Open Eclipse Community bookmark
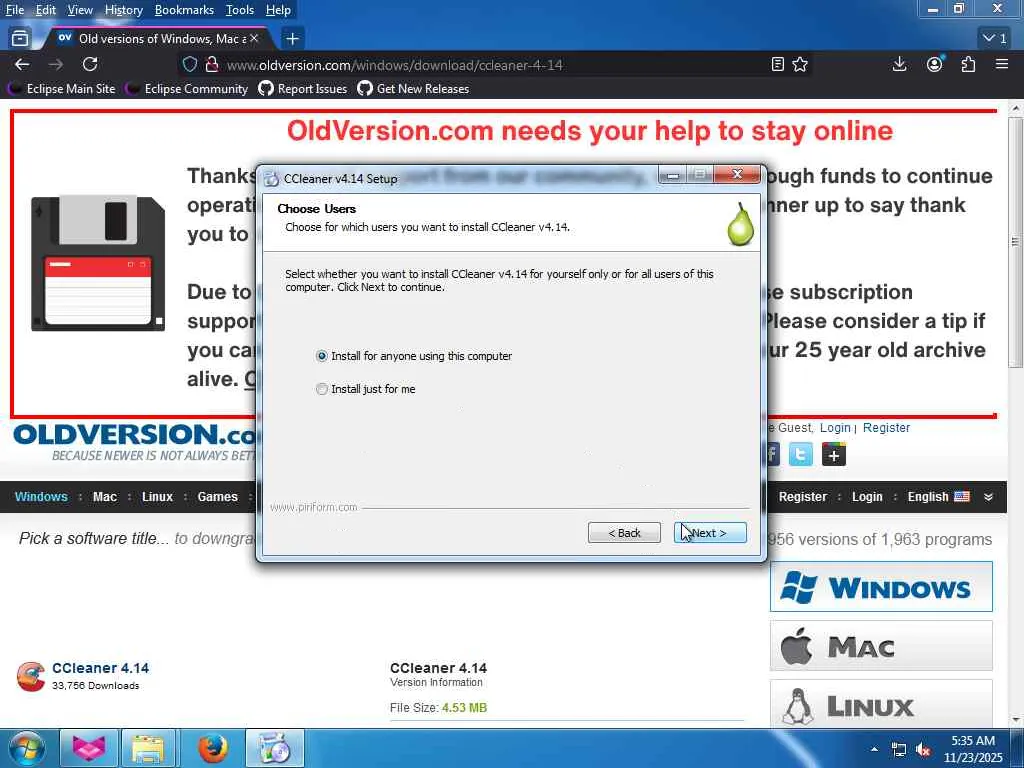Image resolution: width=1024 pixels, height=768 pixels. pos(188,89)
